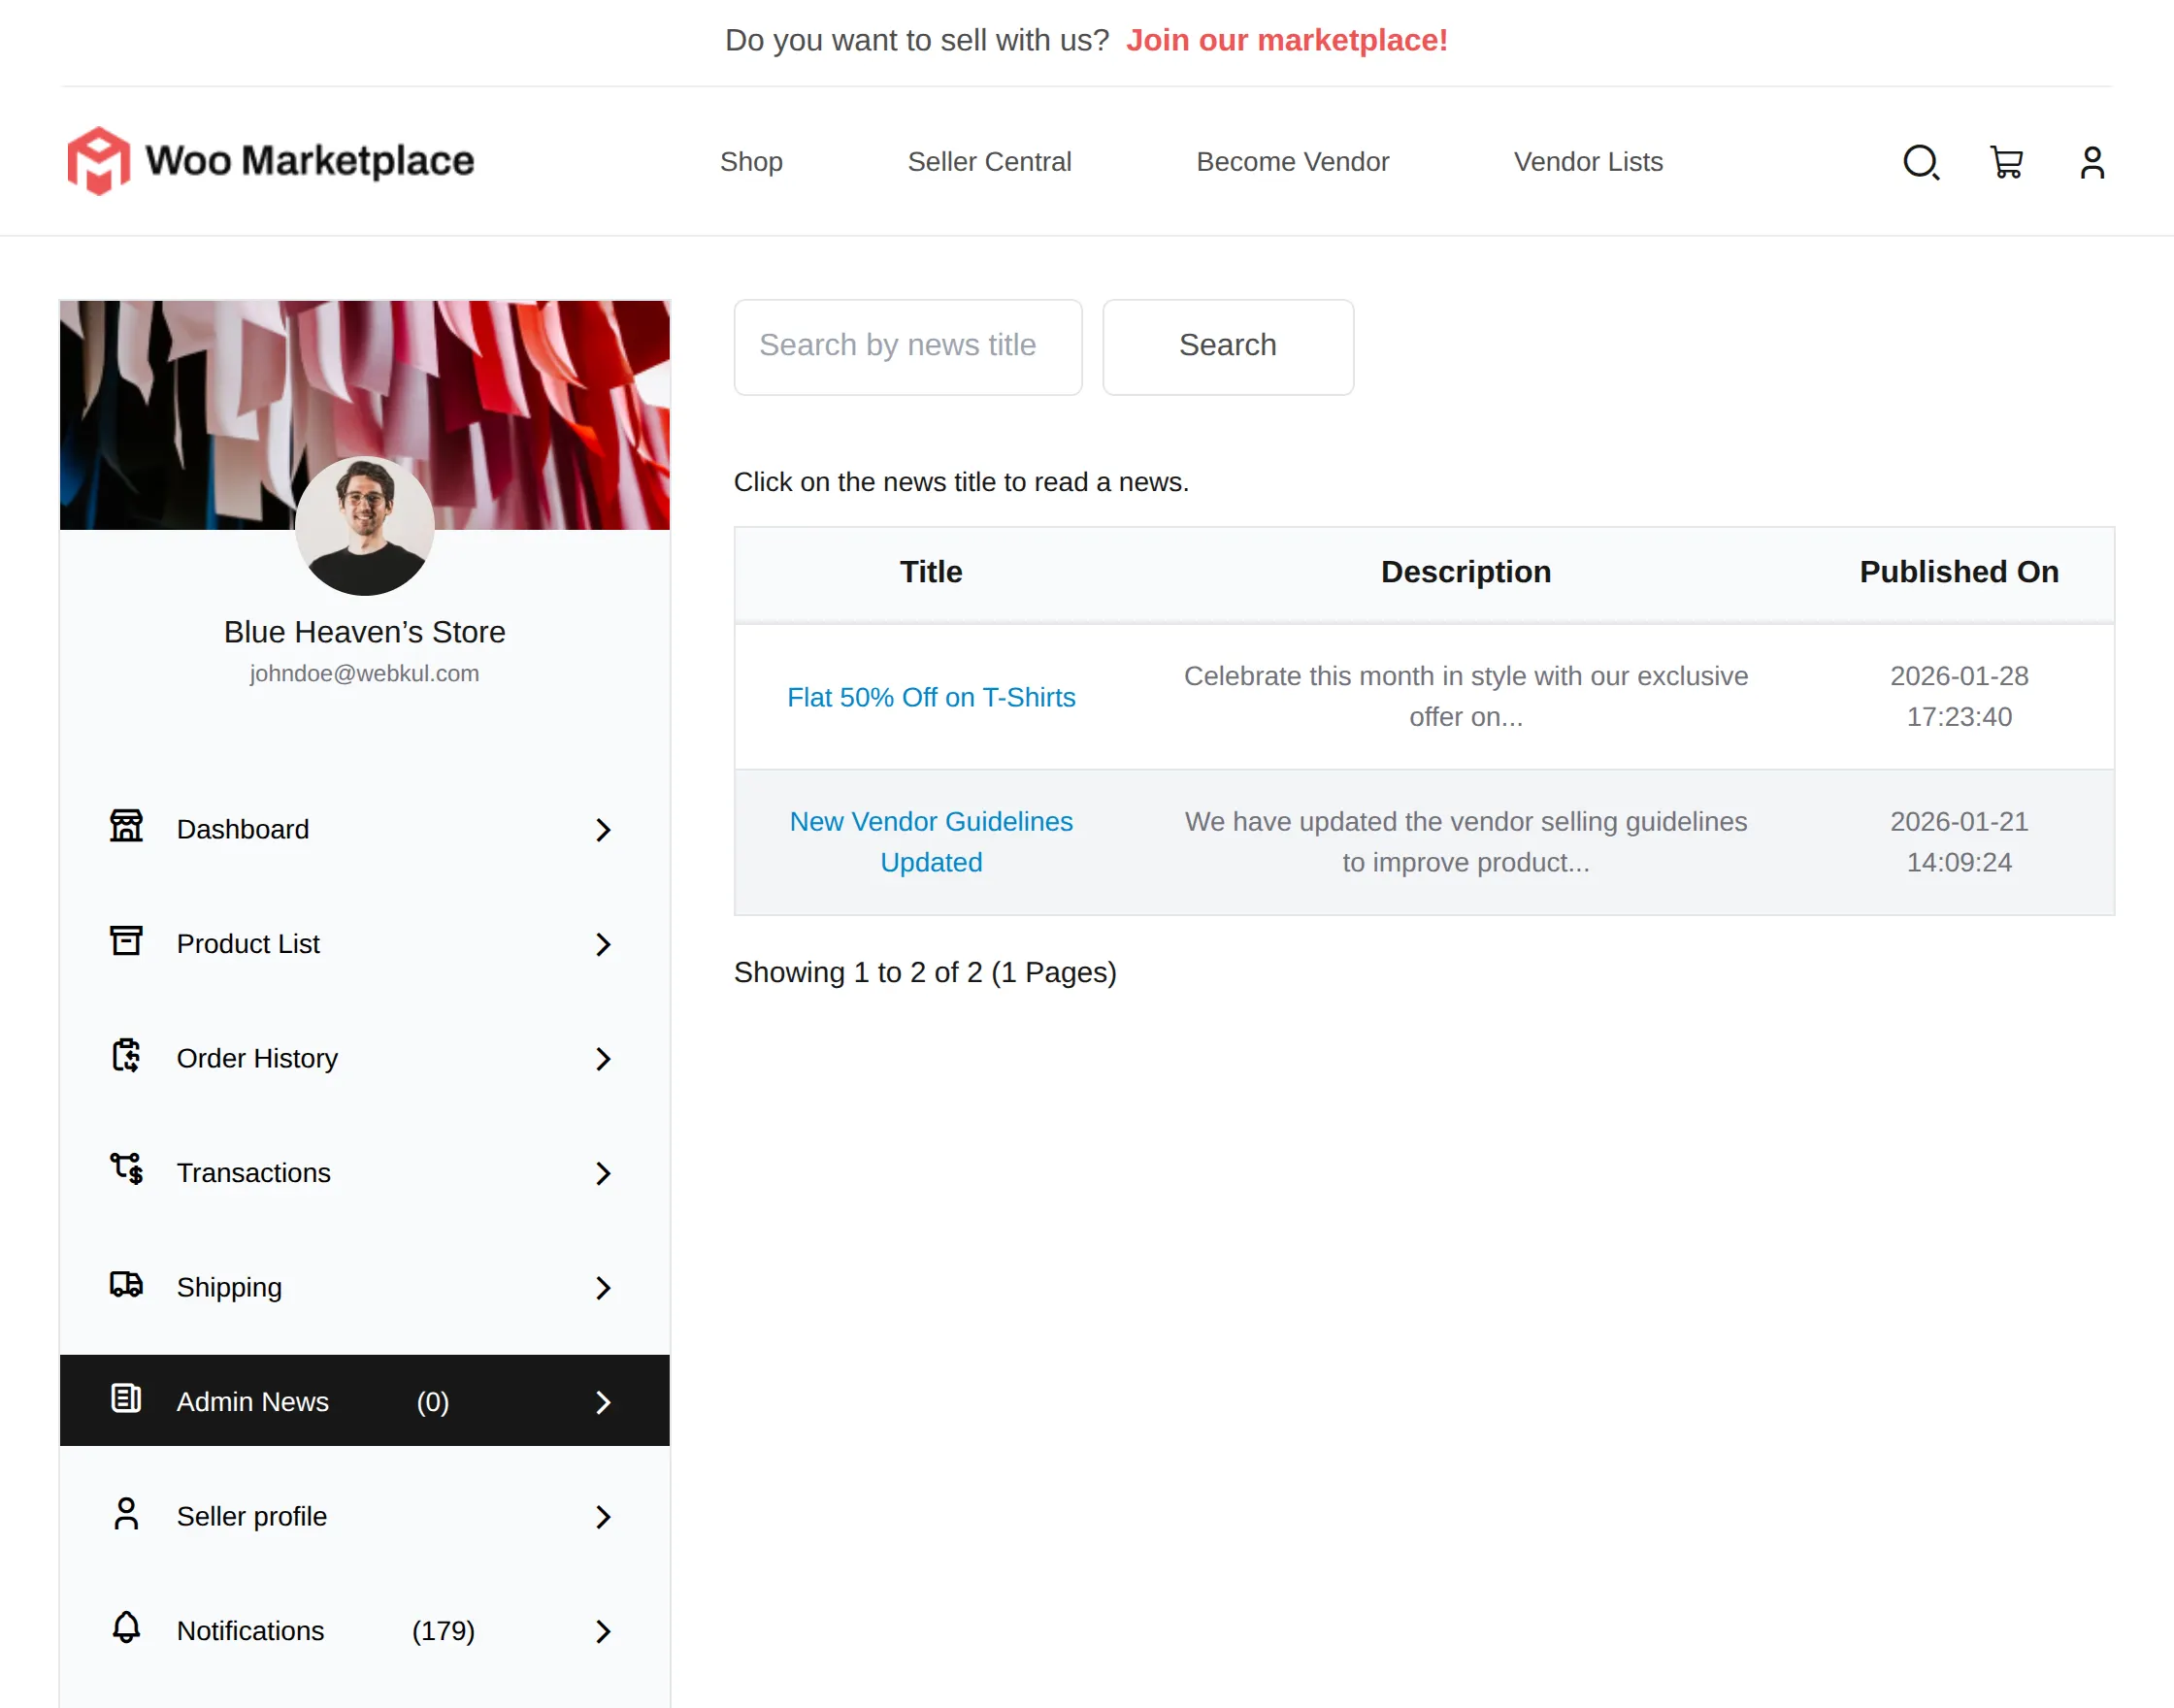Click the Notifications bell icon

[x=126, y=1630]
